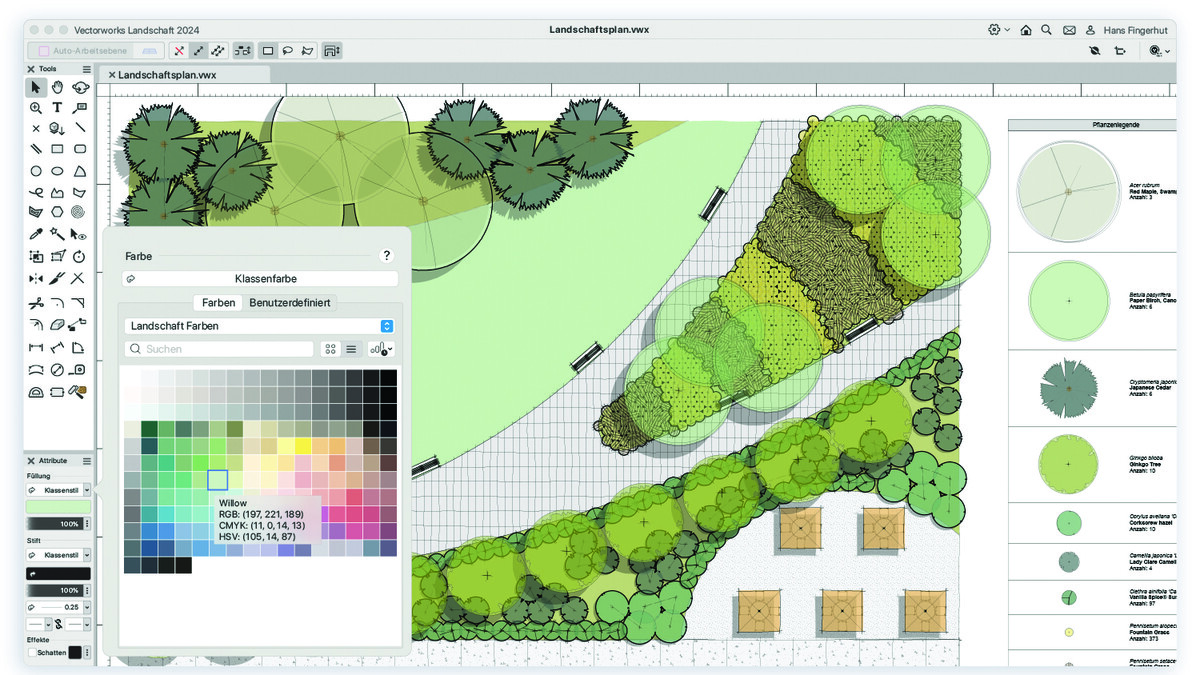Select the Eyedropper tool

[36, 234]
